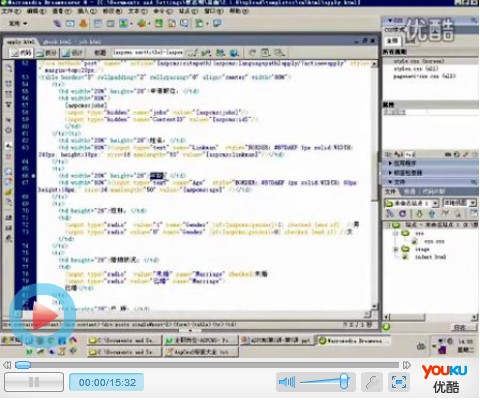Adjust the volume slider handle
Viewport: 480px width, 400px height.
pos(344,381)
